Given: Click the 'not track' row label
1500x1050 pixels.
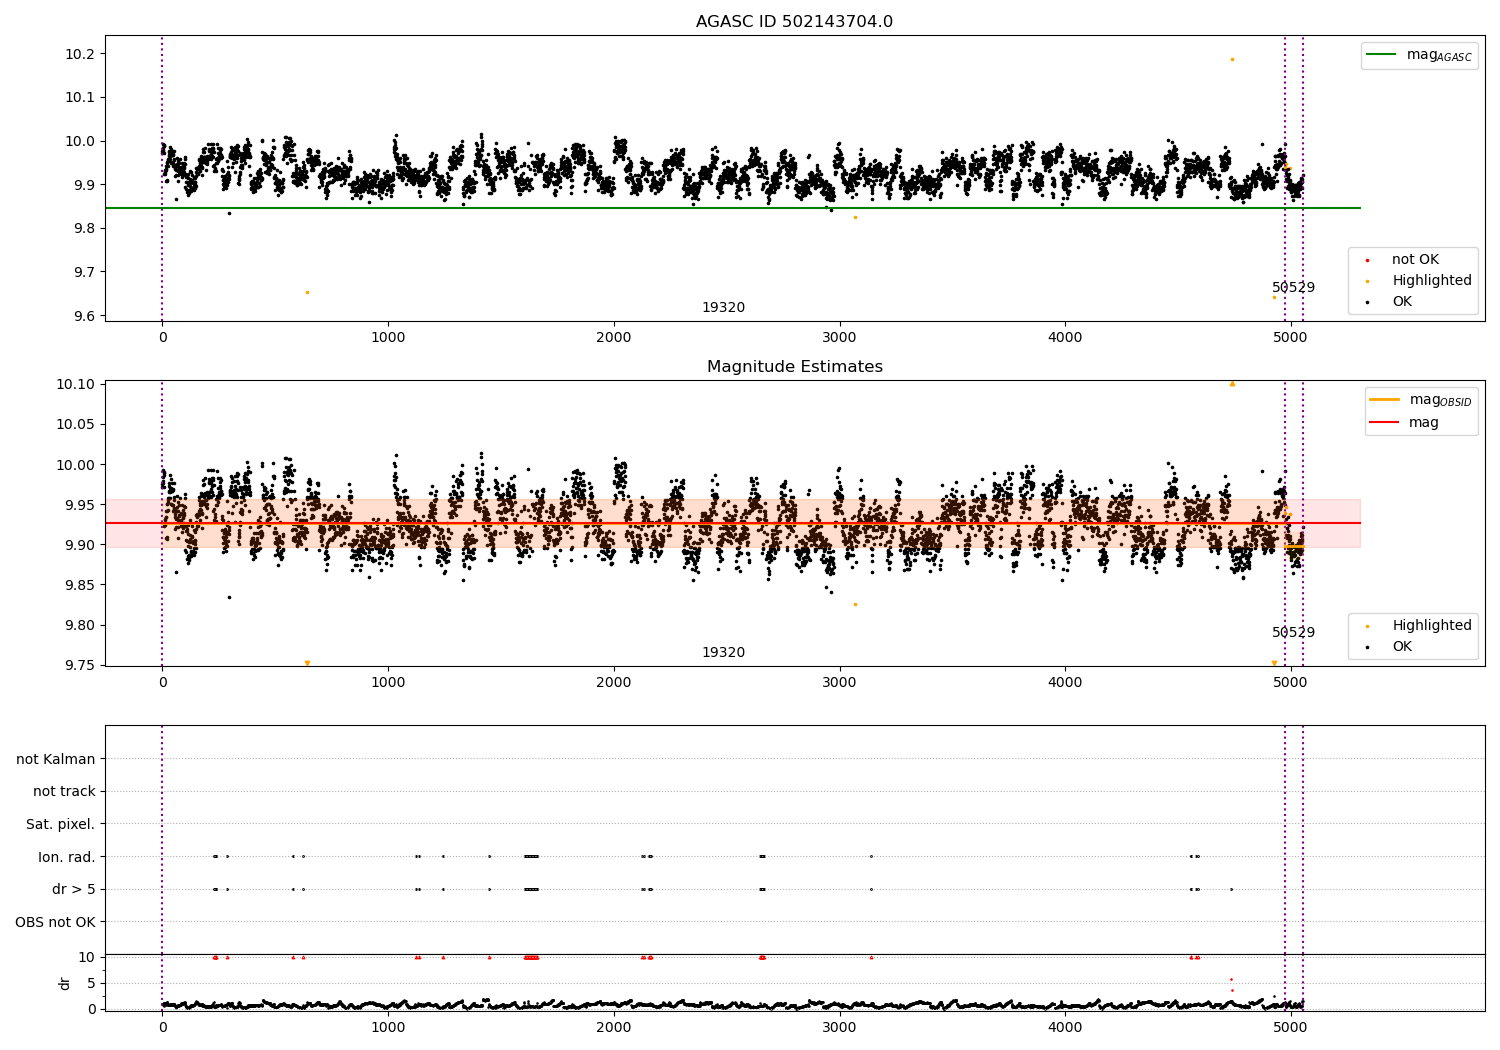Looking at the screenshot, I should coord(64,792).
